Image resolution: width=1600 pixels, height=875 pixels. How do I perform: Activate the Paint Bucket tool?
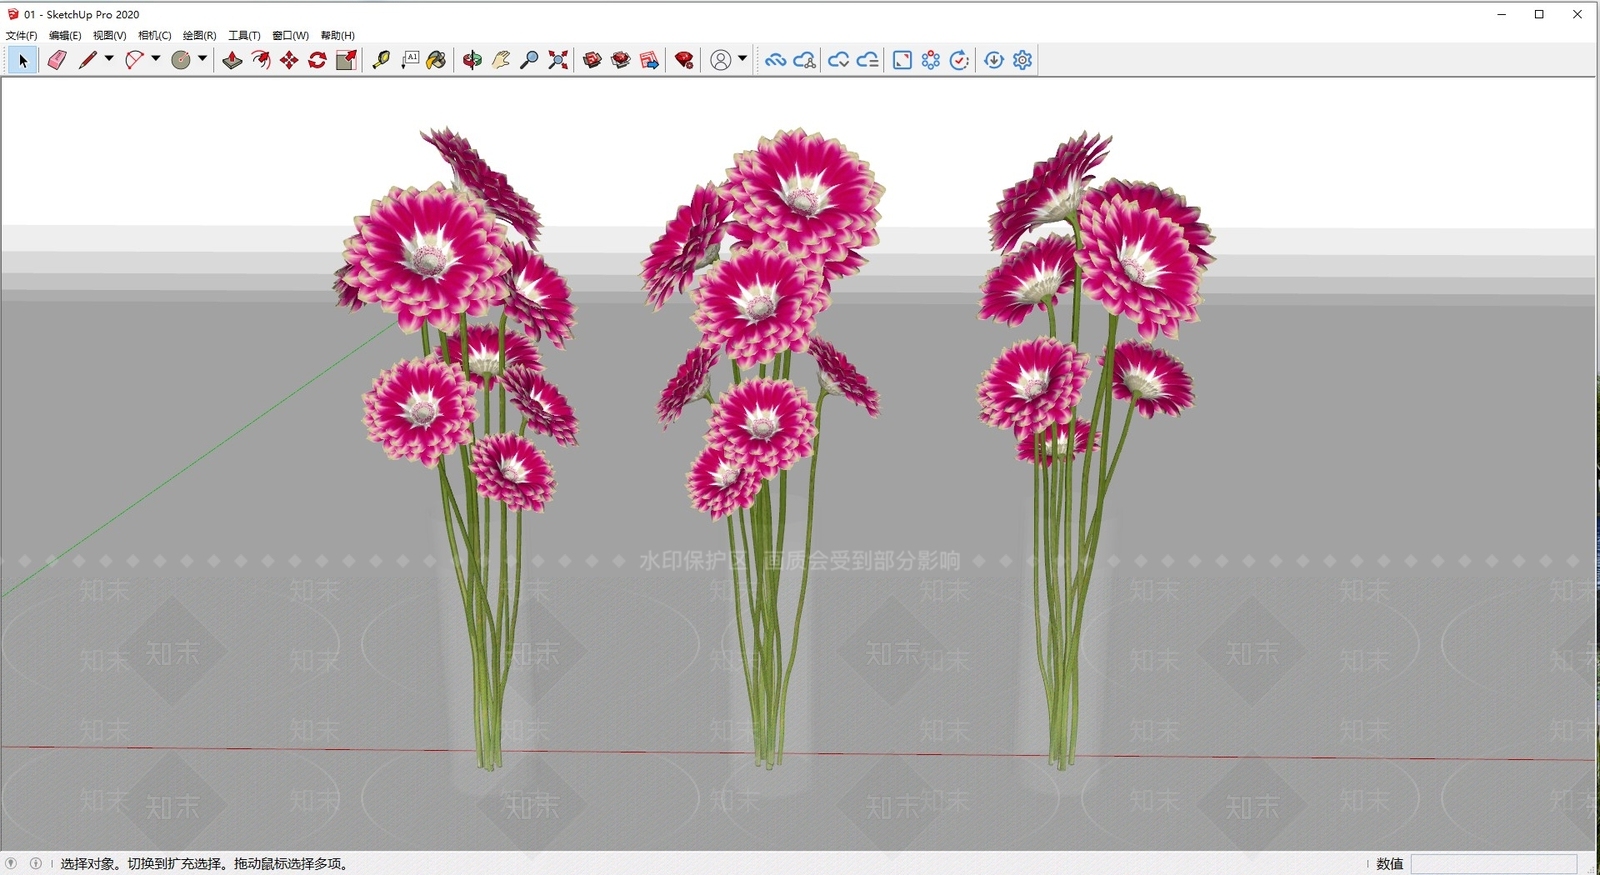tap(436, 61)
